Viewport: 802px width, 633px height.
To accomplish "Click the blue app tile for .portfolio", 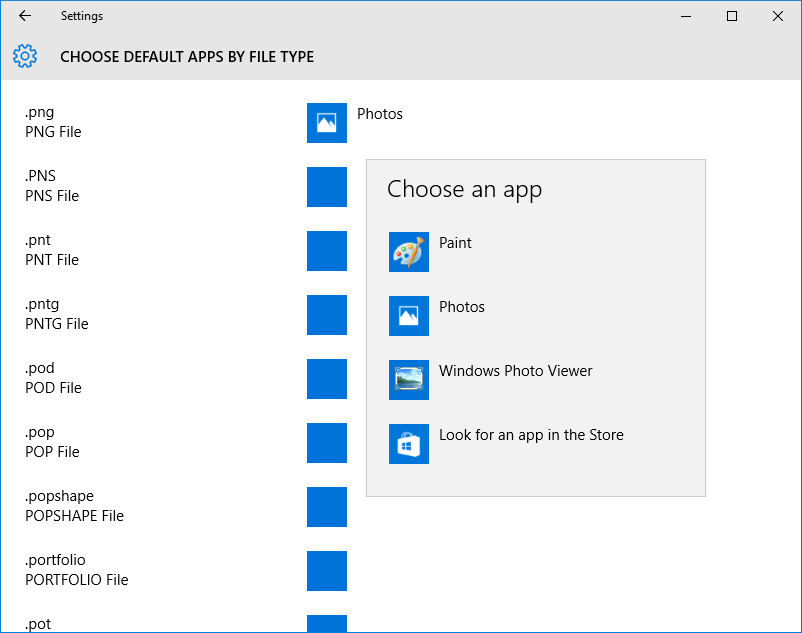I will tap(327, 571).
